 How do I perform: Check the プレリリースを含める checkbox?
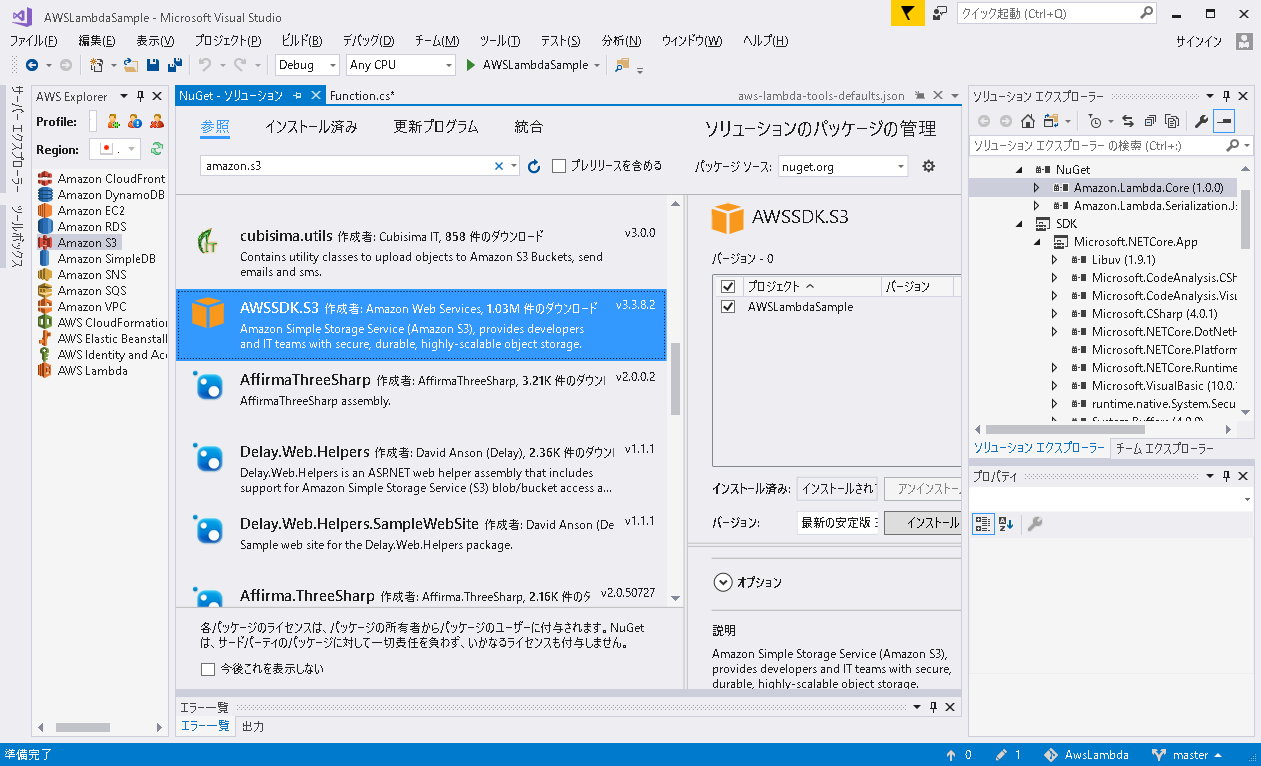[x=559, y=167]
